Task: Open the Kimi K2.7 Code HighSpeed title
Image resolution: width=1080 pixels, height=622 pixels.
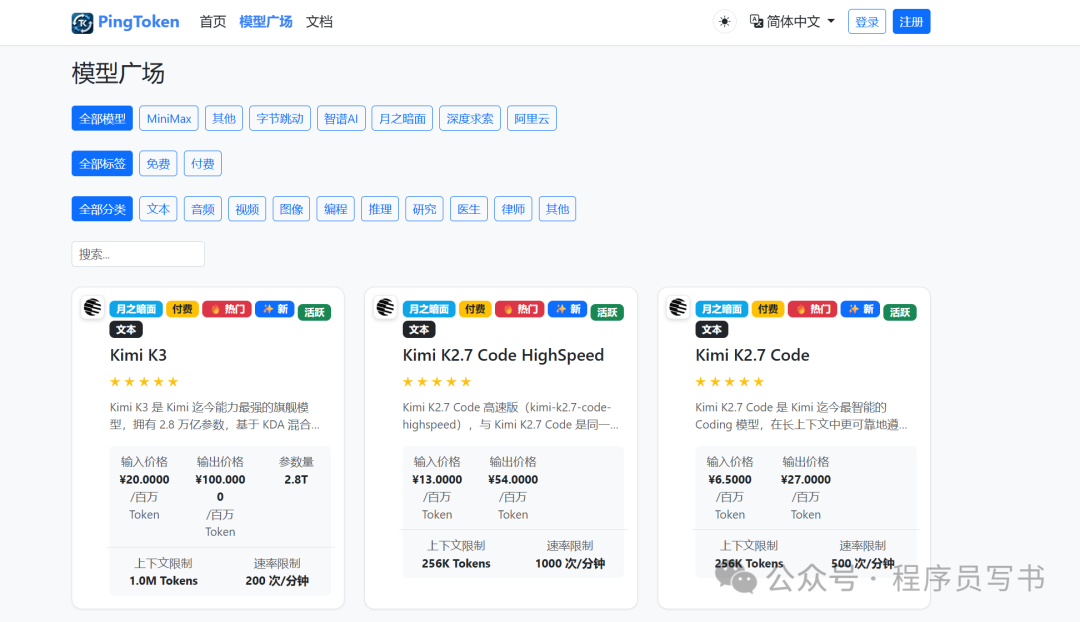Action: click(x=503, y=355)
